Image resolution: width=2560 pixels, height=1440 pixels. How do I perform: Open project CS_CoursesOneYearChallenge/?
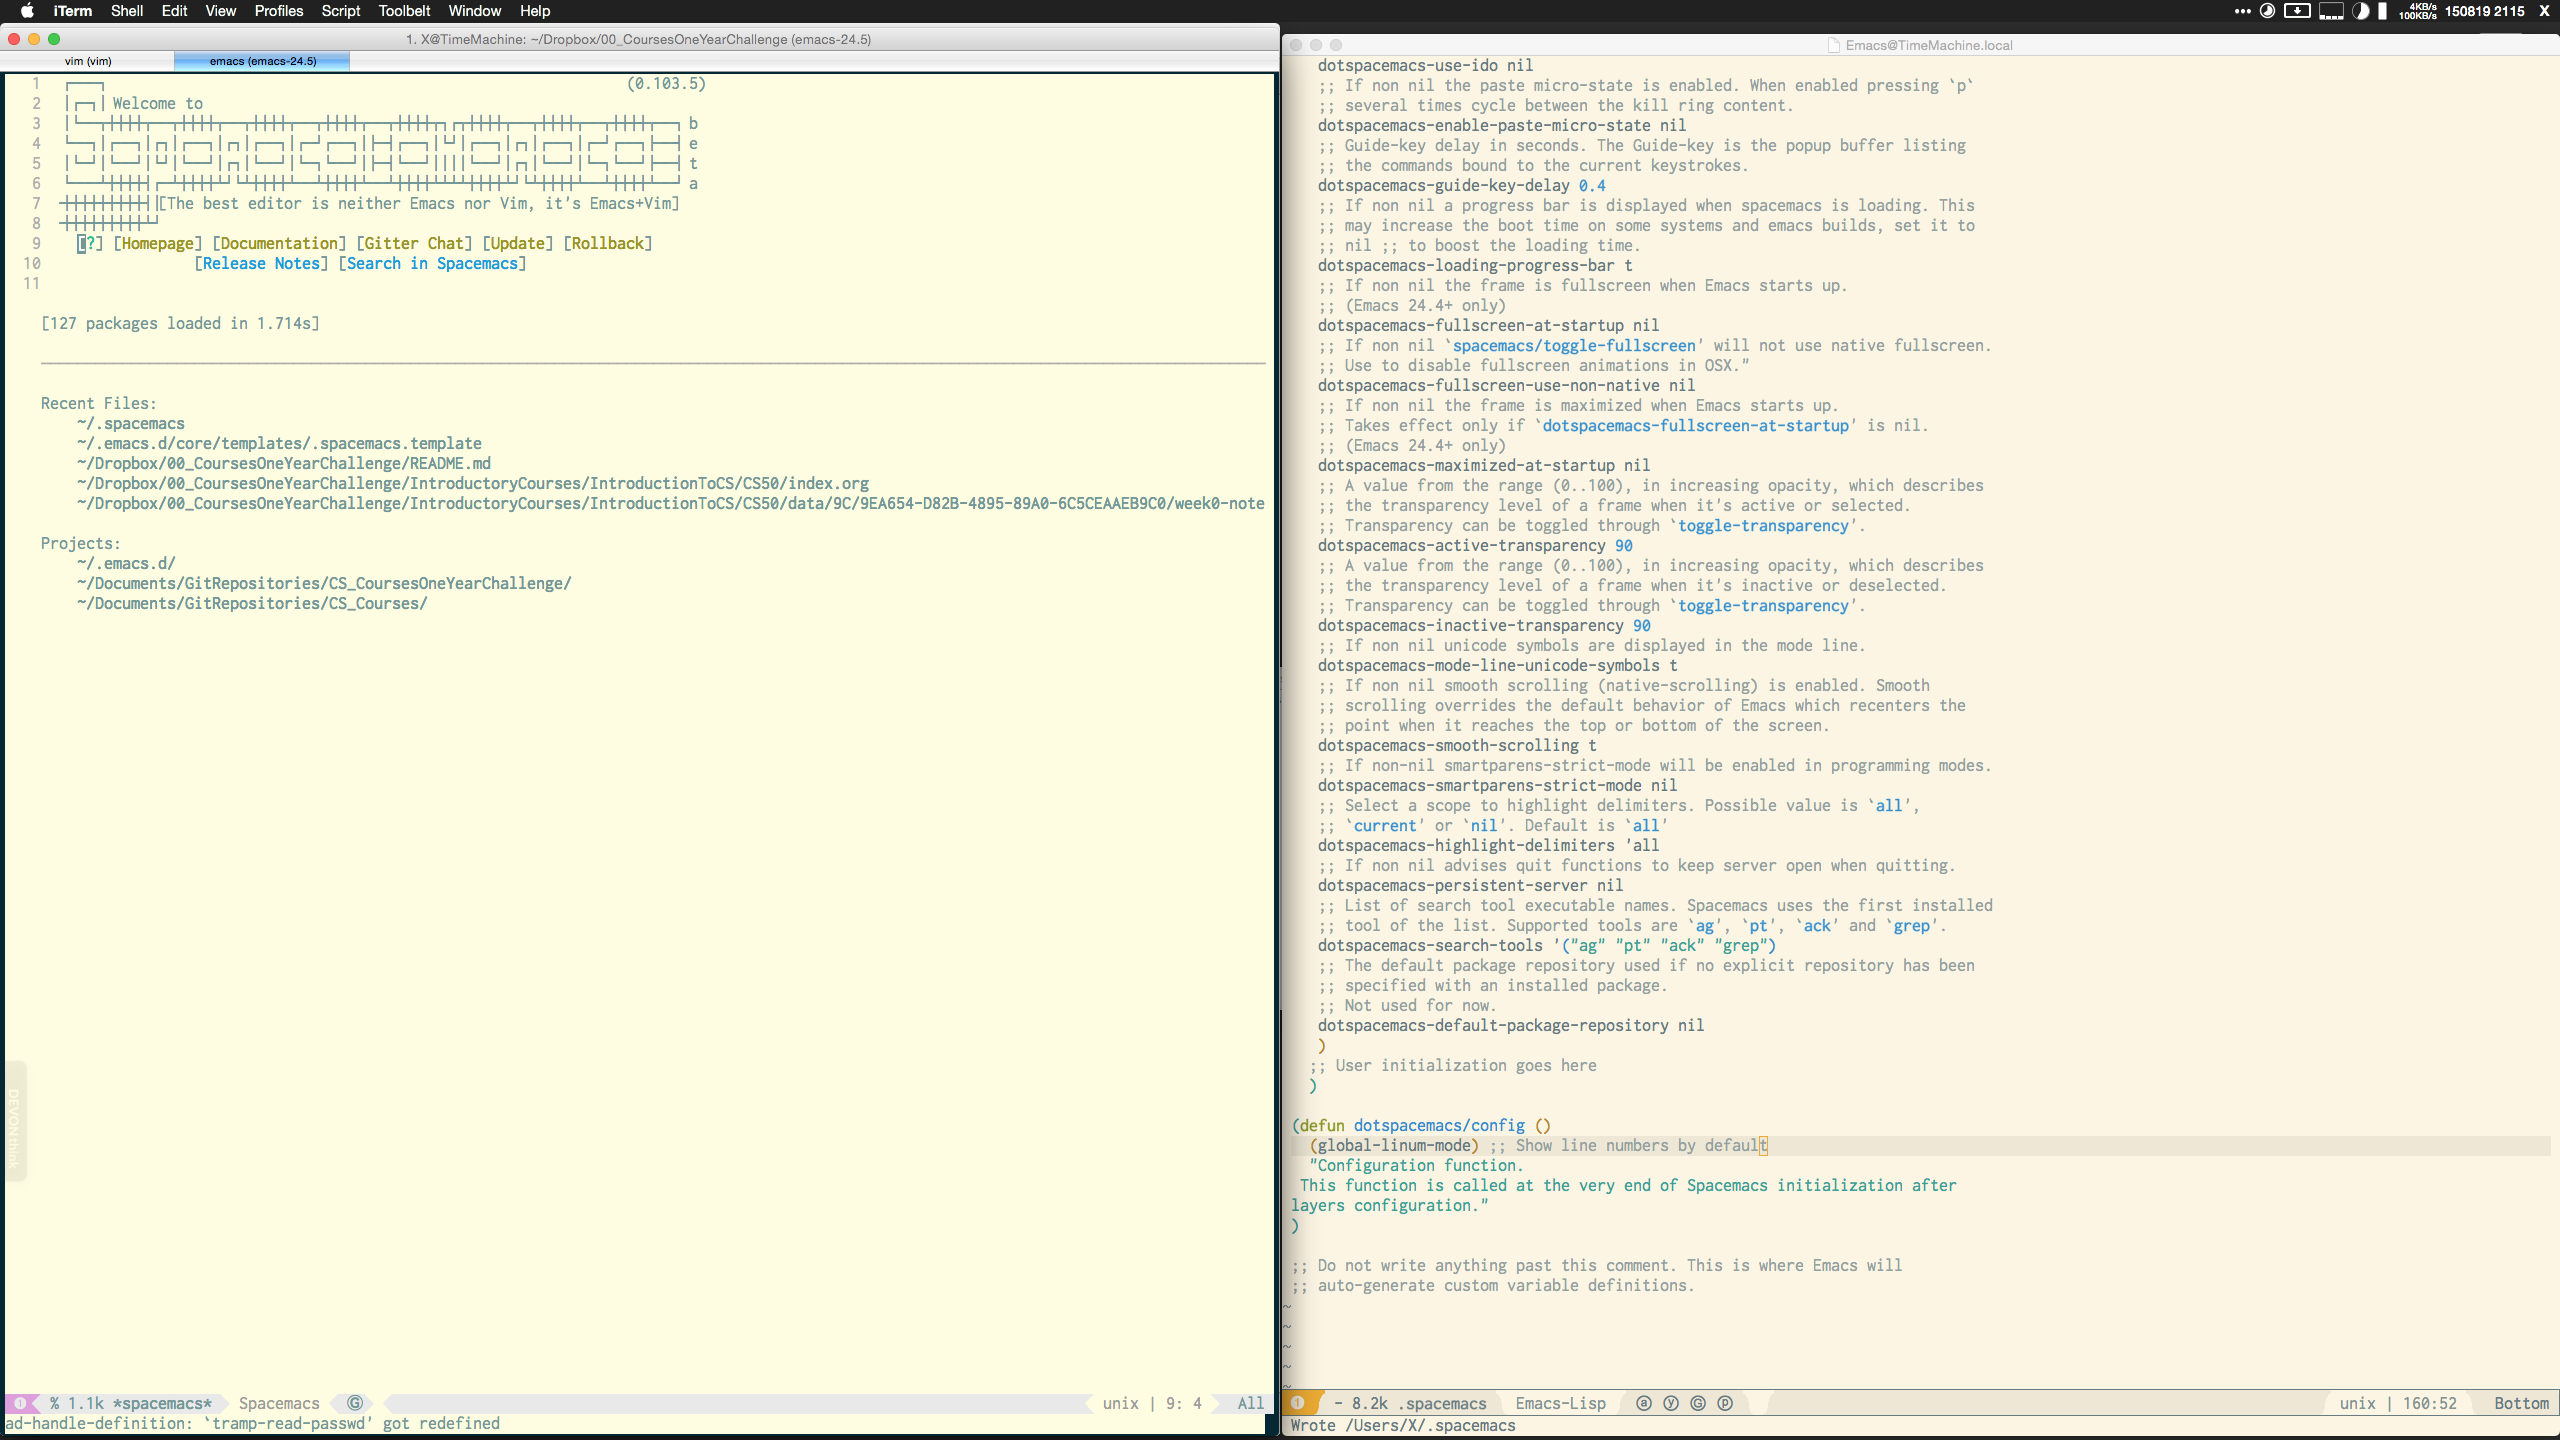(x=324, y=583)
